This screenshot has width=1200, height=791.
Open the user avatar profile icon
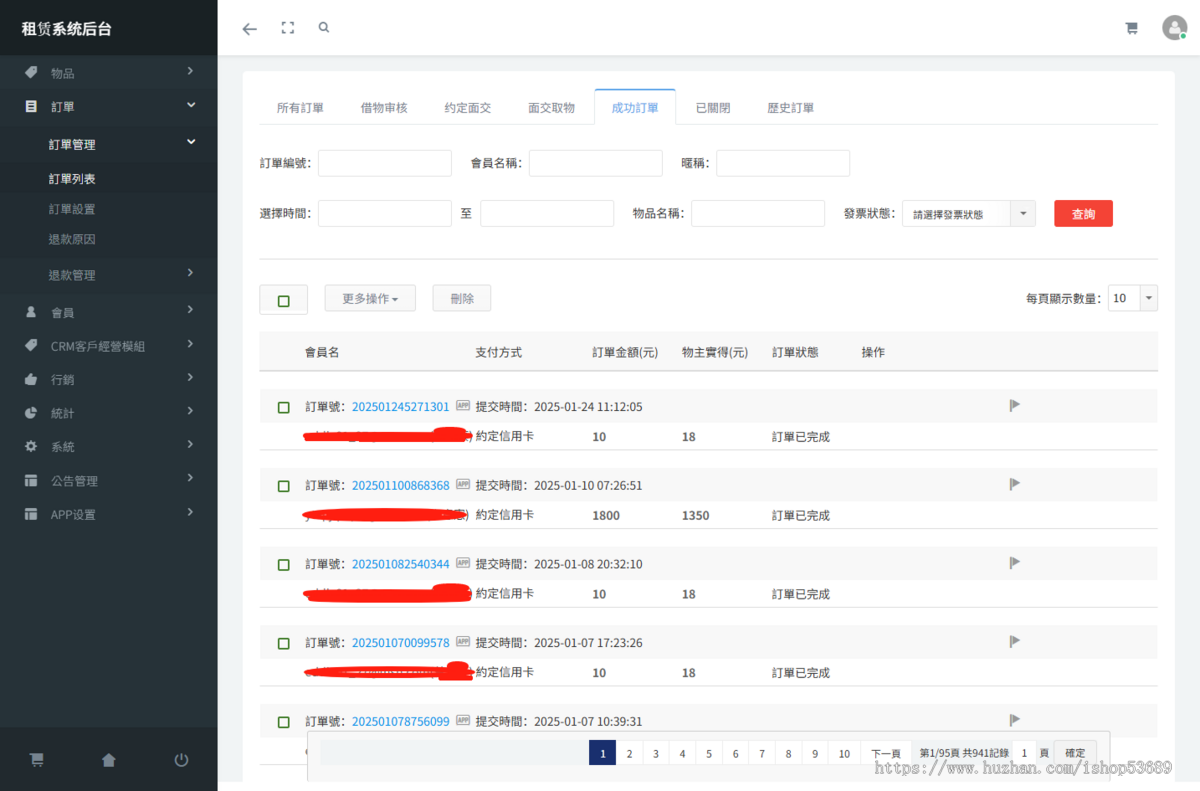point(1174,28)
